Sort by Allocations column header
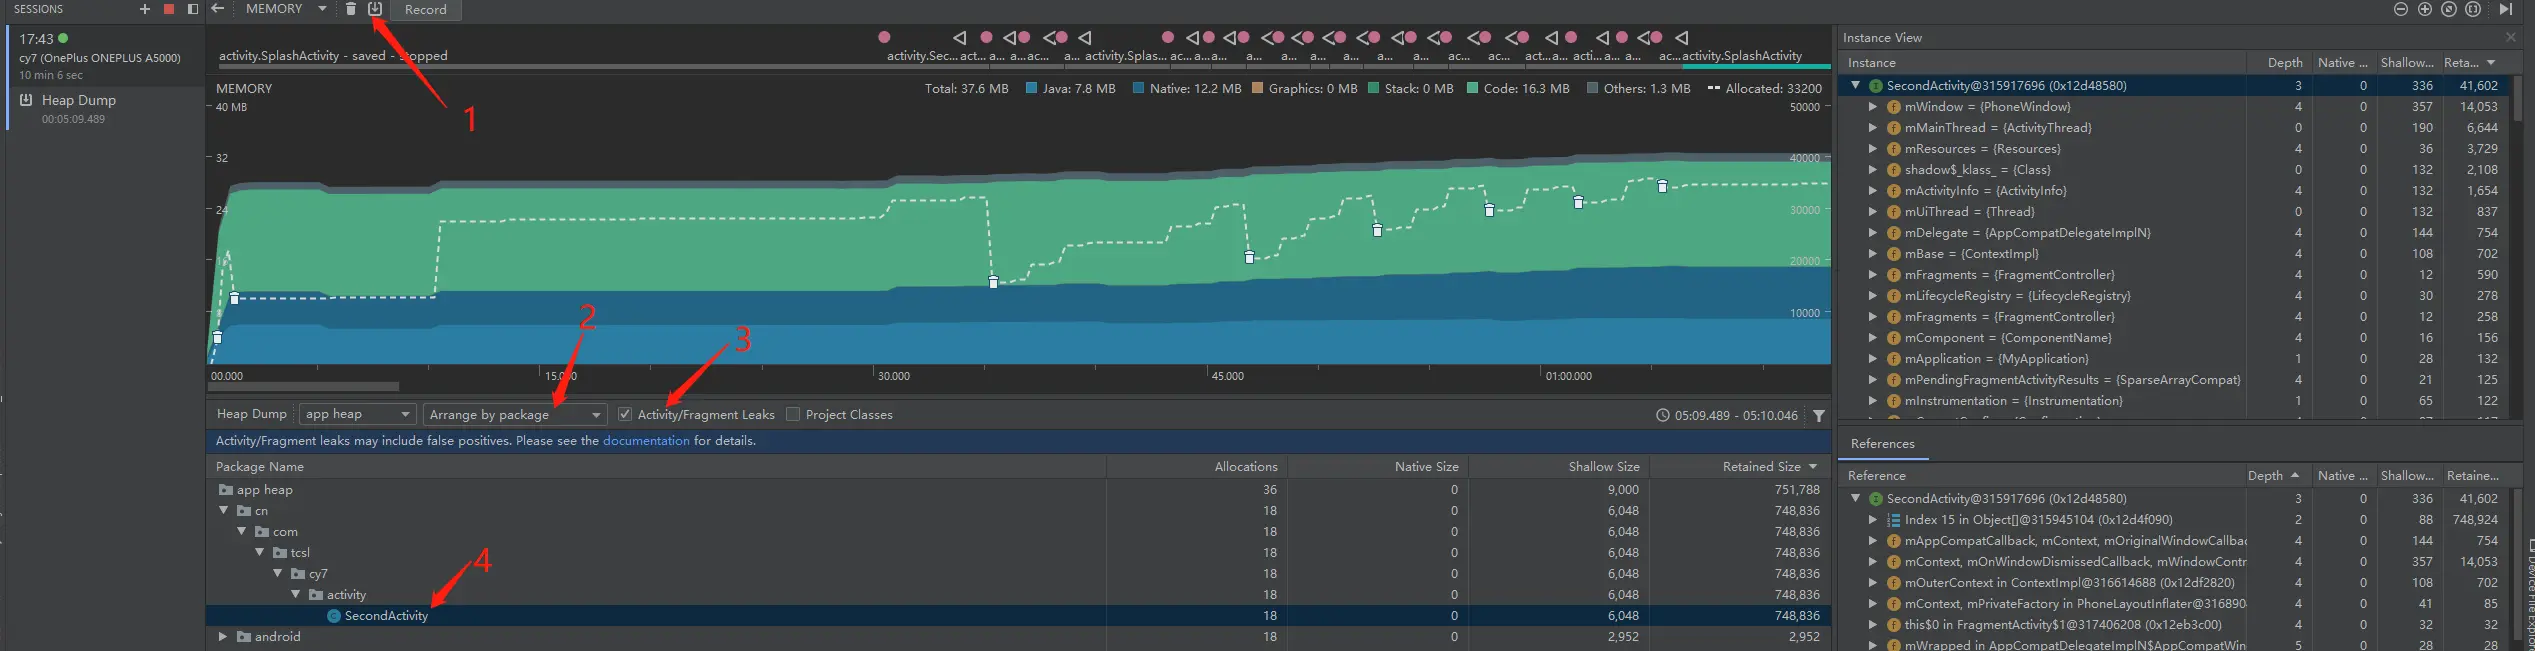This screenshot has height=651, width=2535. [x=1196, y=467]
